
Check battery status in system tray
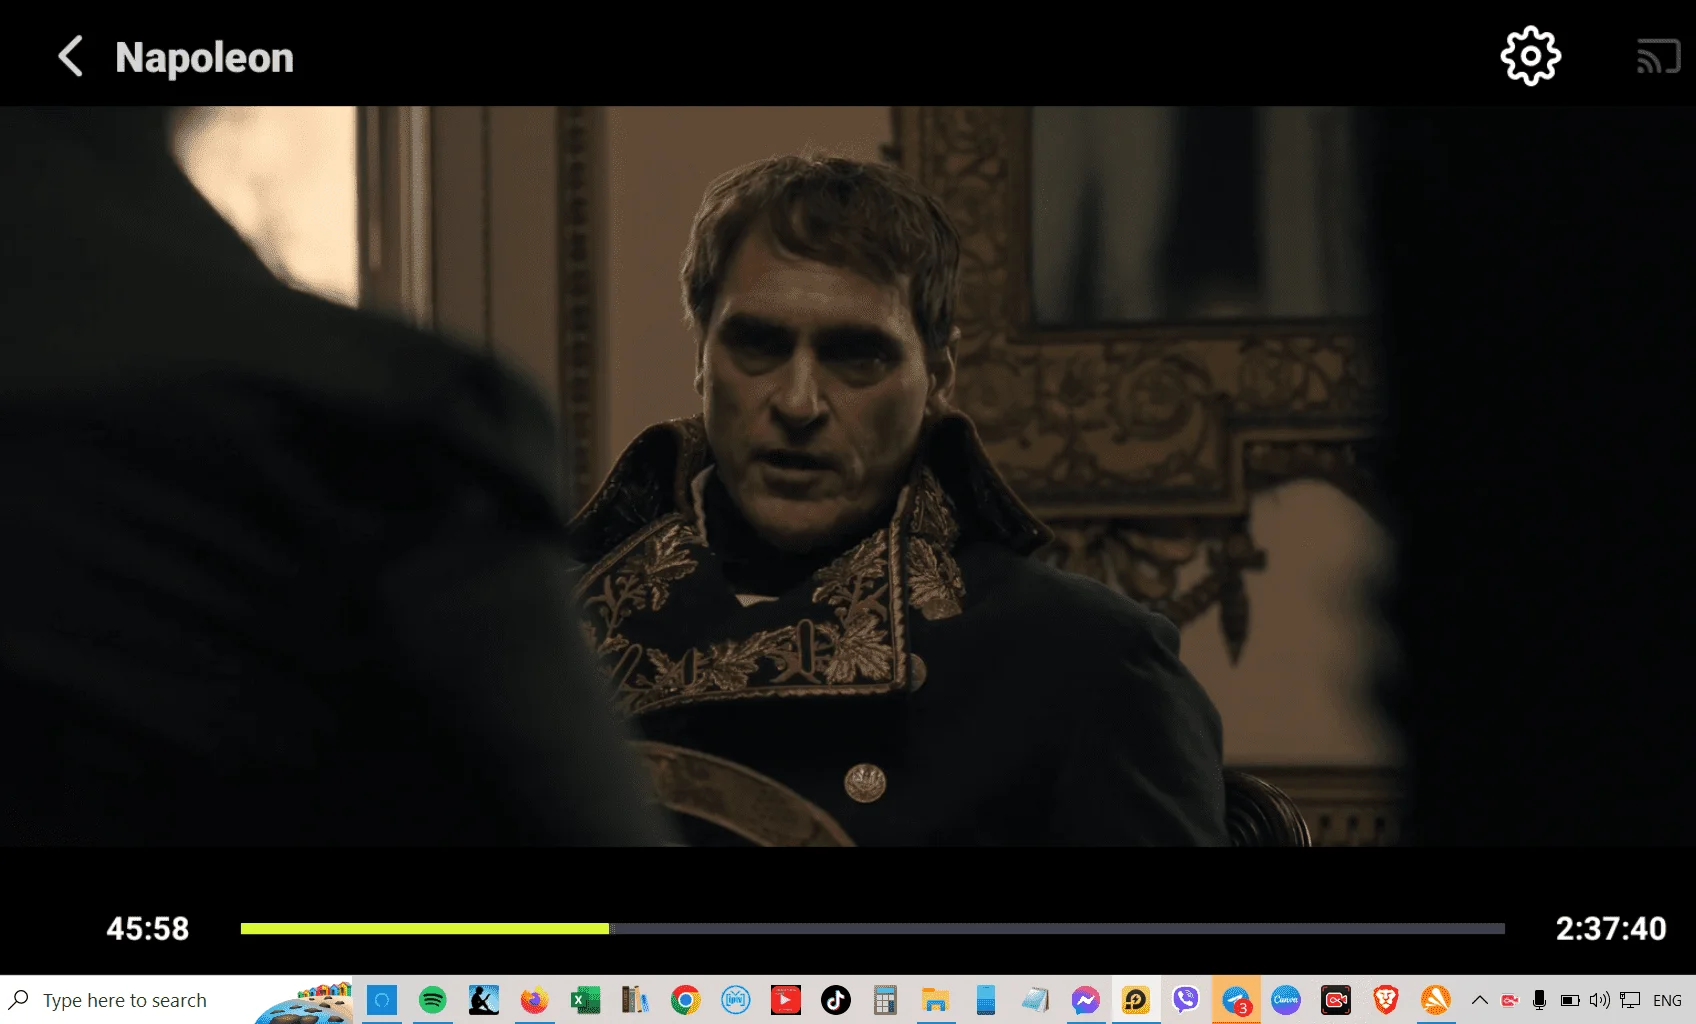(1570, 1000)
